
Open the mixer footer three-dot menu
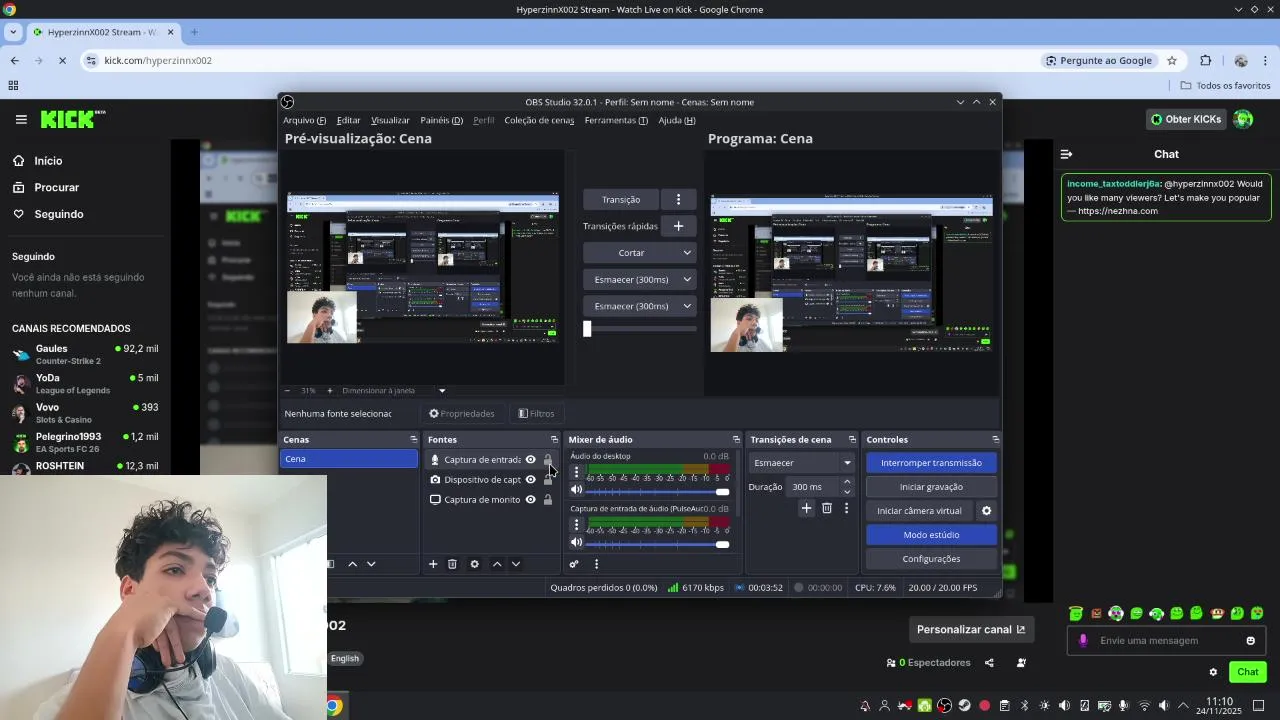pyautogui.click(x=596, y=564)
